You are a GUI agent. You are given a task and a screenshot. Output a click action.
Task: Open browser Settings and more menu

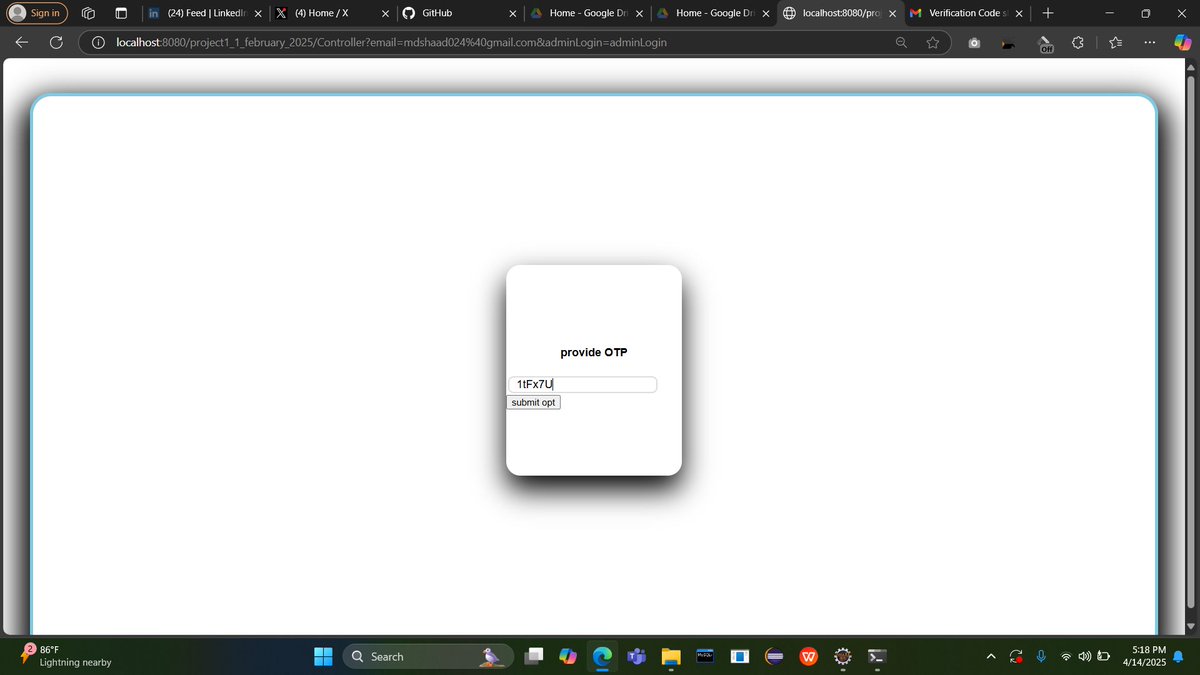tap(1150, 43)
